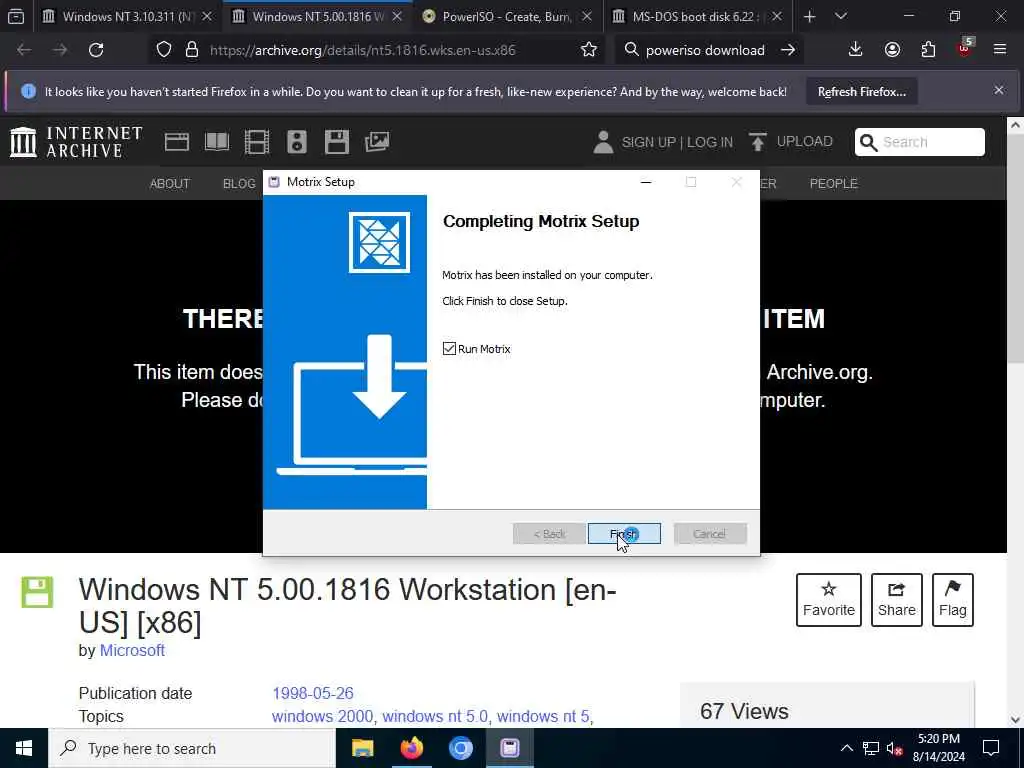Click the Cancel button in Motrix Setup
The height and width of the screenshot is (768, 1024).
709,534
